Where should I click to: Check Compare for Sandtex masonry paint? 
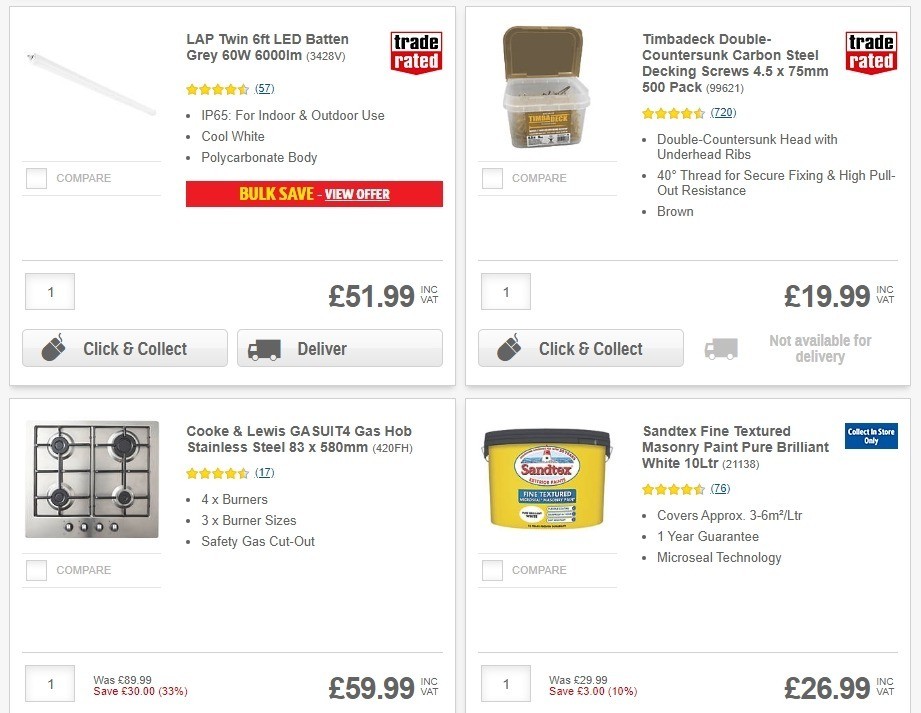(x=491, y=570)
